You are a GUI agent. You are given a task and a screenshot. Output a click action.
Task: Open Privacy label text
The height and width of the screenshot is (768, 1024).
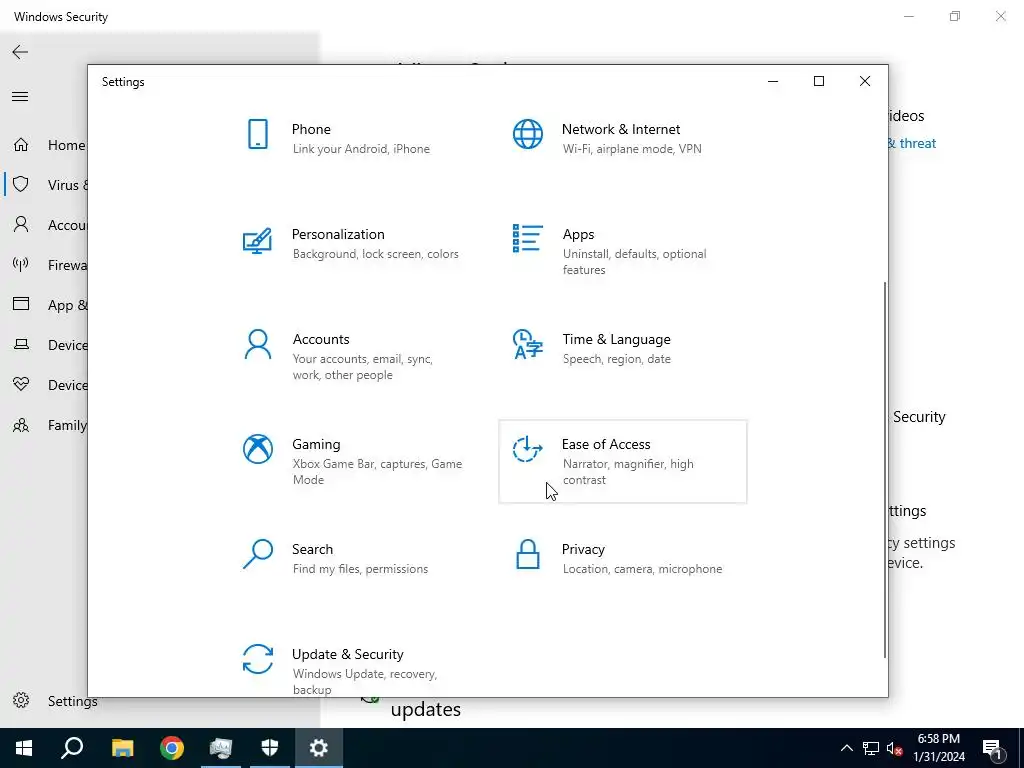(x=583, y=549)
